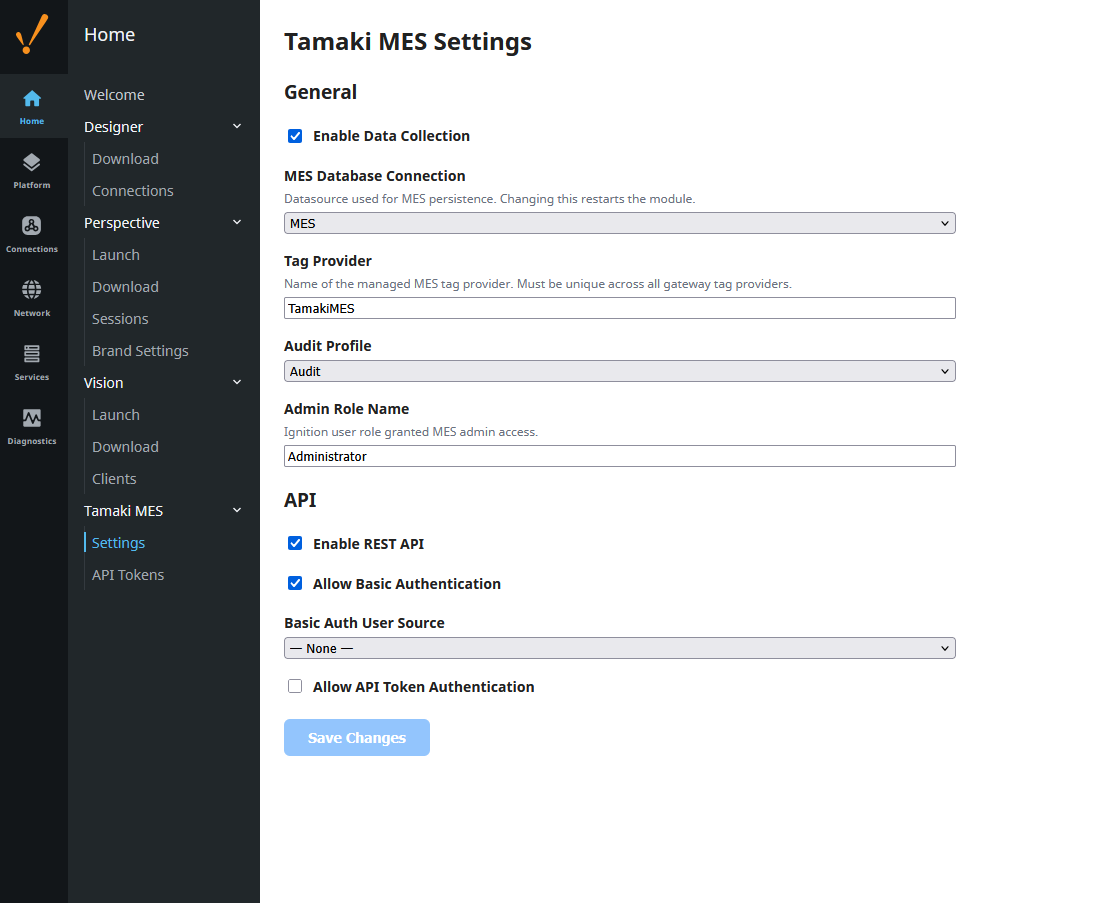The width and height of the screenshot is (1118, 903).
Task: Open Perspective Sessions page
Action: (x=120, y=319)
